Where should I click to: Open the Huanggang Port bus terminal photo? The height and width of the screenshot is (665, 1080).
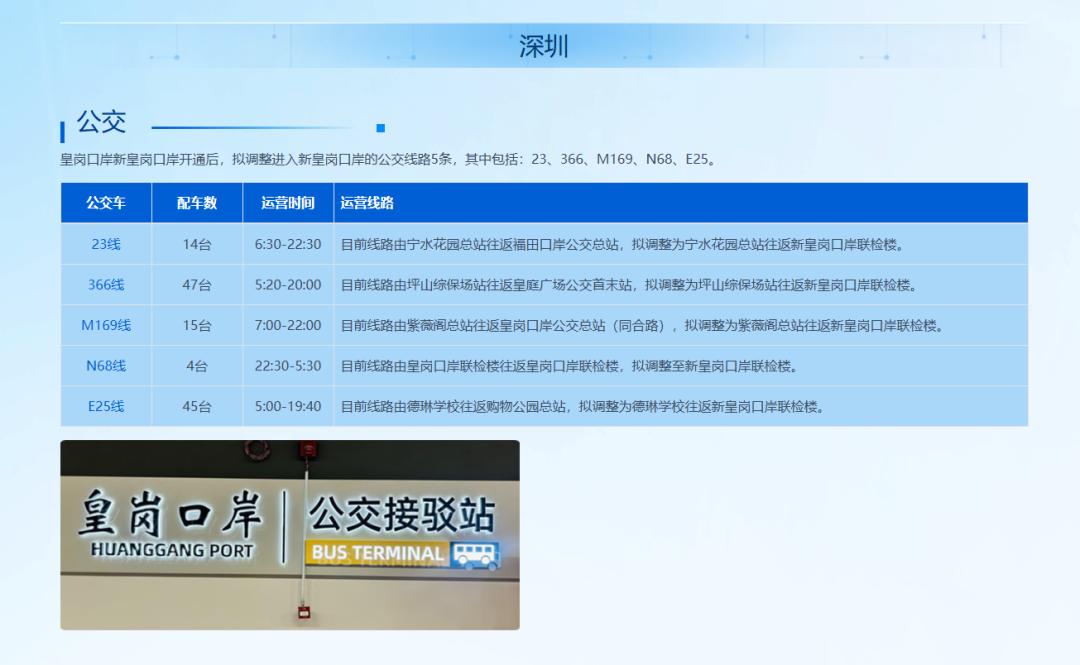290,535
